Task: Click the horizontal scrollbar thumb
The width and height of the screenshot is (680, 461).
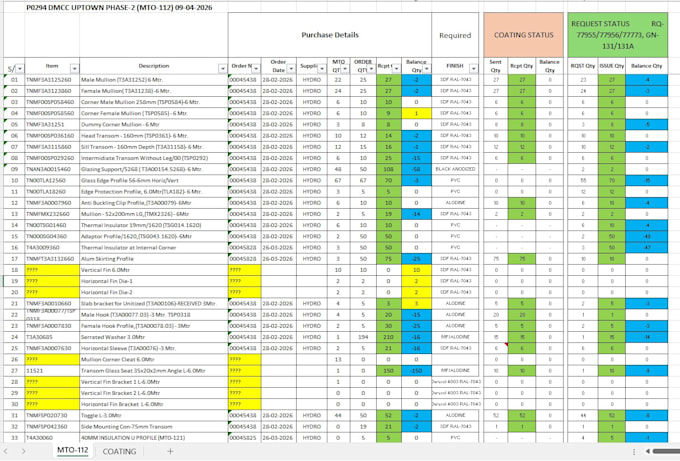Action: tap(666, 452)
